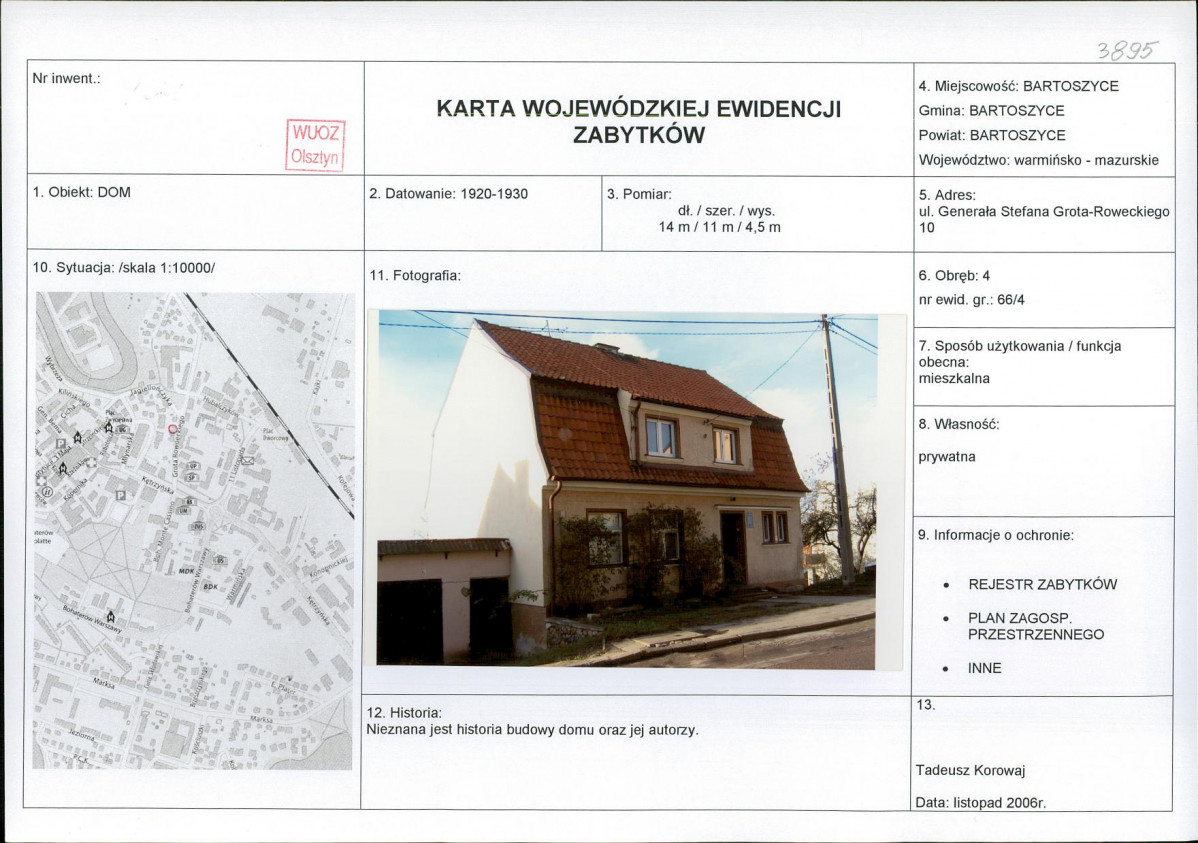The height and width of the screenshot is (843, 1198).
Task: Click address 'ul. Generała Stefana Grota-Roweckiego'
Action: pyautogui.click(x=1044, y=212)
